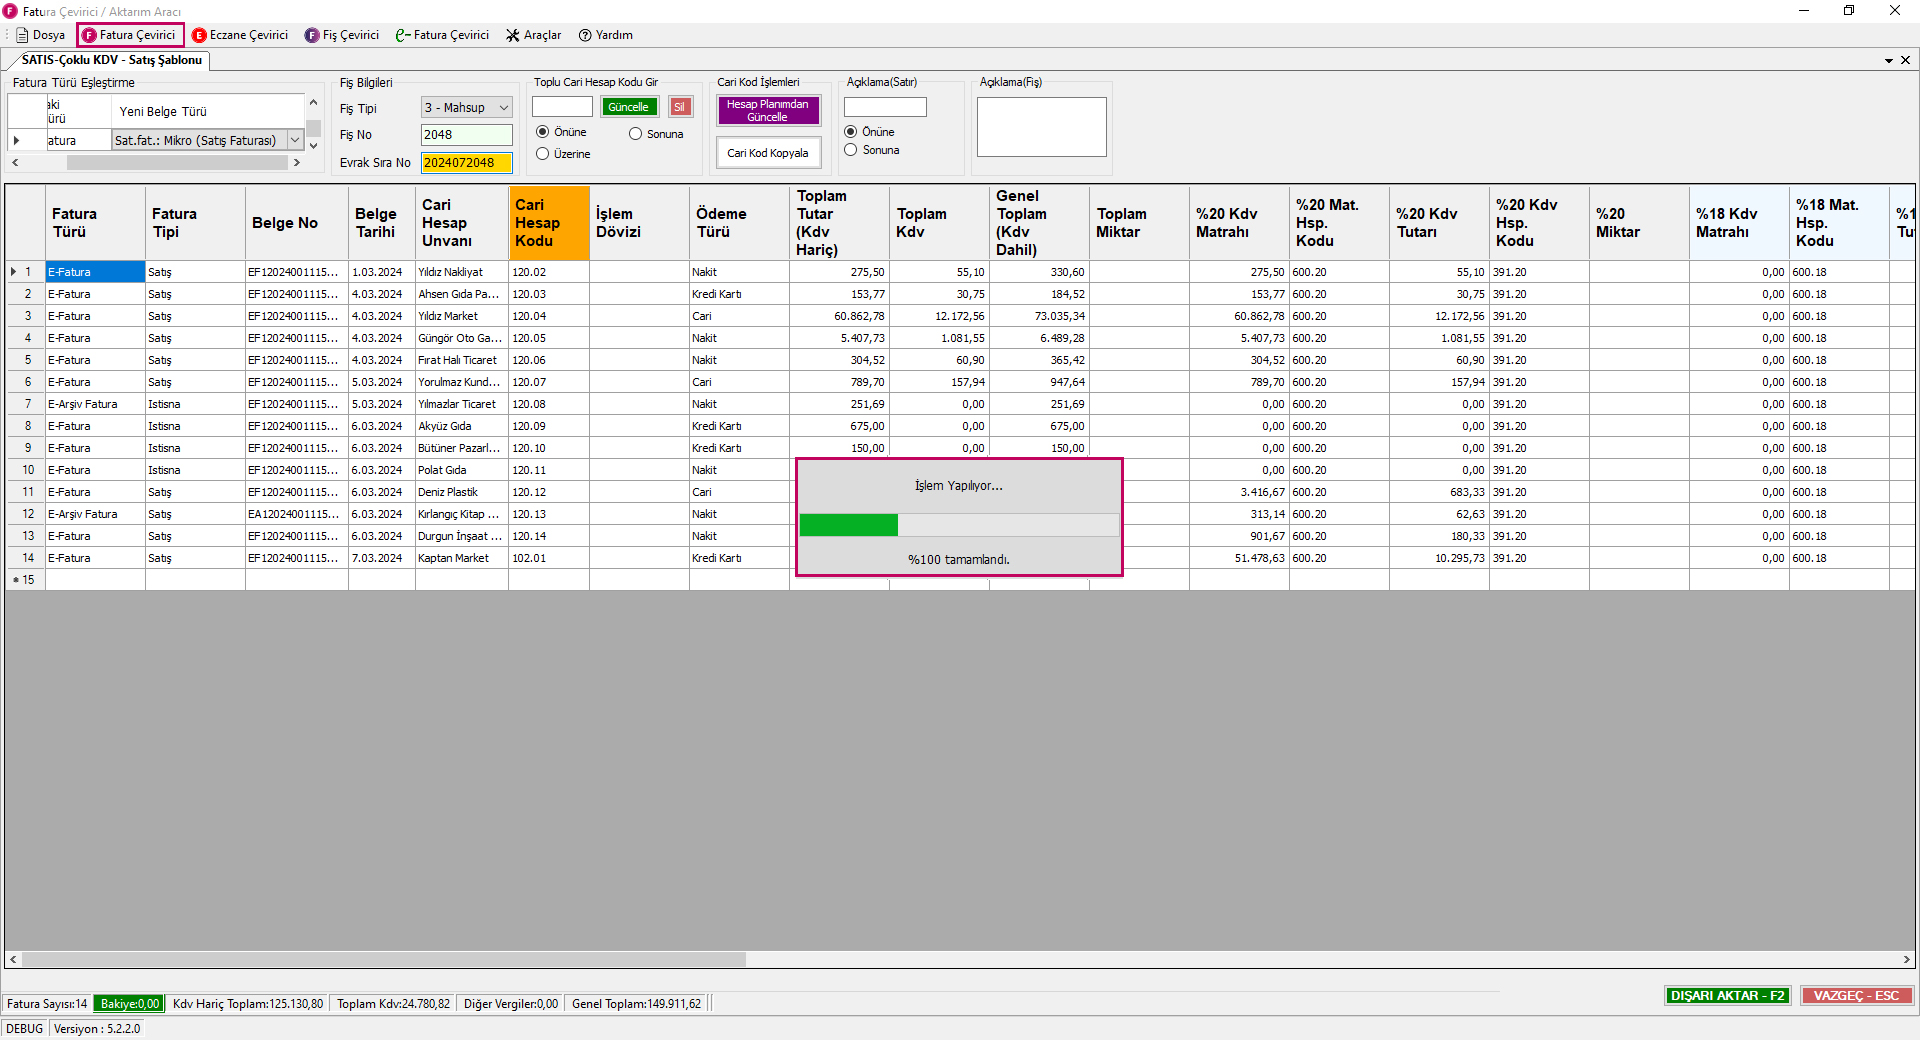Close the template tab with X icon

coord(1905,60)
